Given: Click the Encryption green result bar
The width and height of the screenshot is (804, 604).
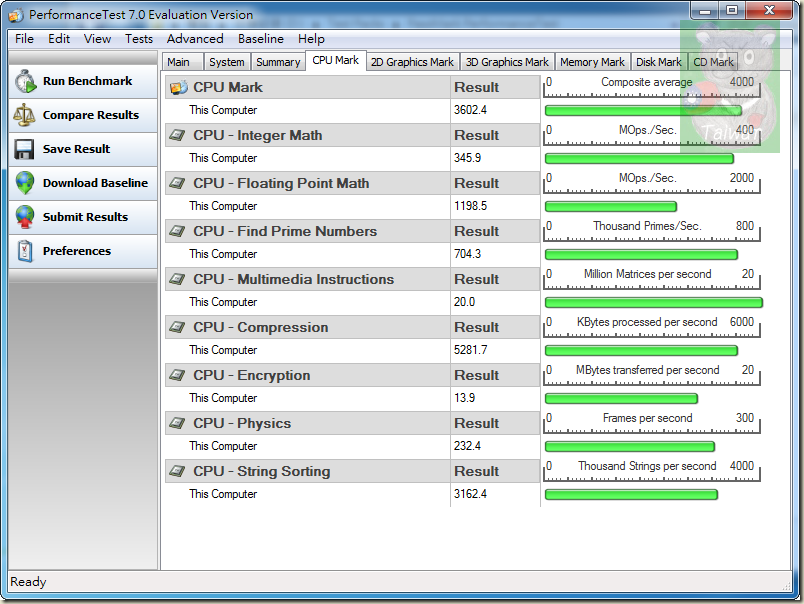Looking at the screenshot, I should click(621, 398).
